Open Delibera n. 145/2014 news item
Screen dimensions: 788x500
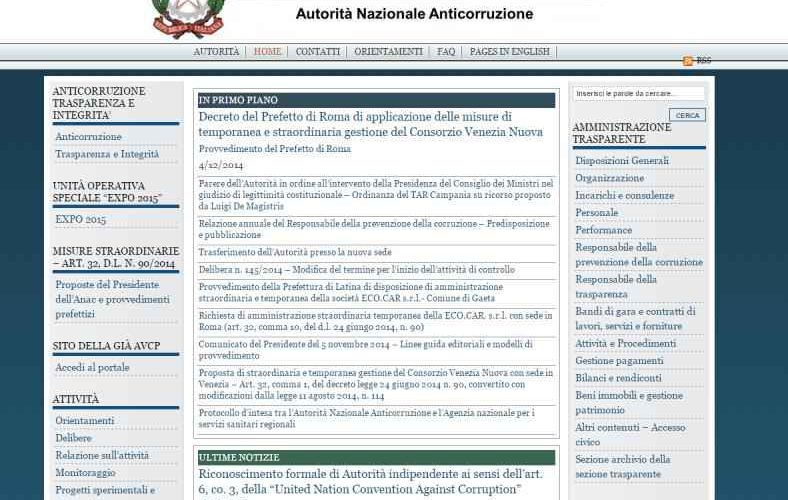[356, 269]
